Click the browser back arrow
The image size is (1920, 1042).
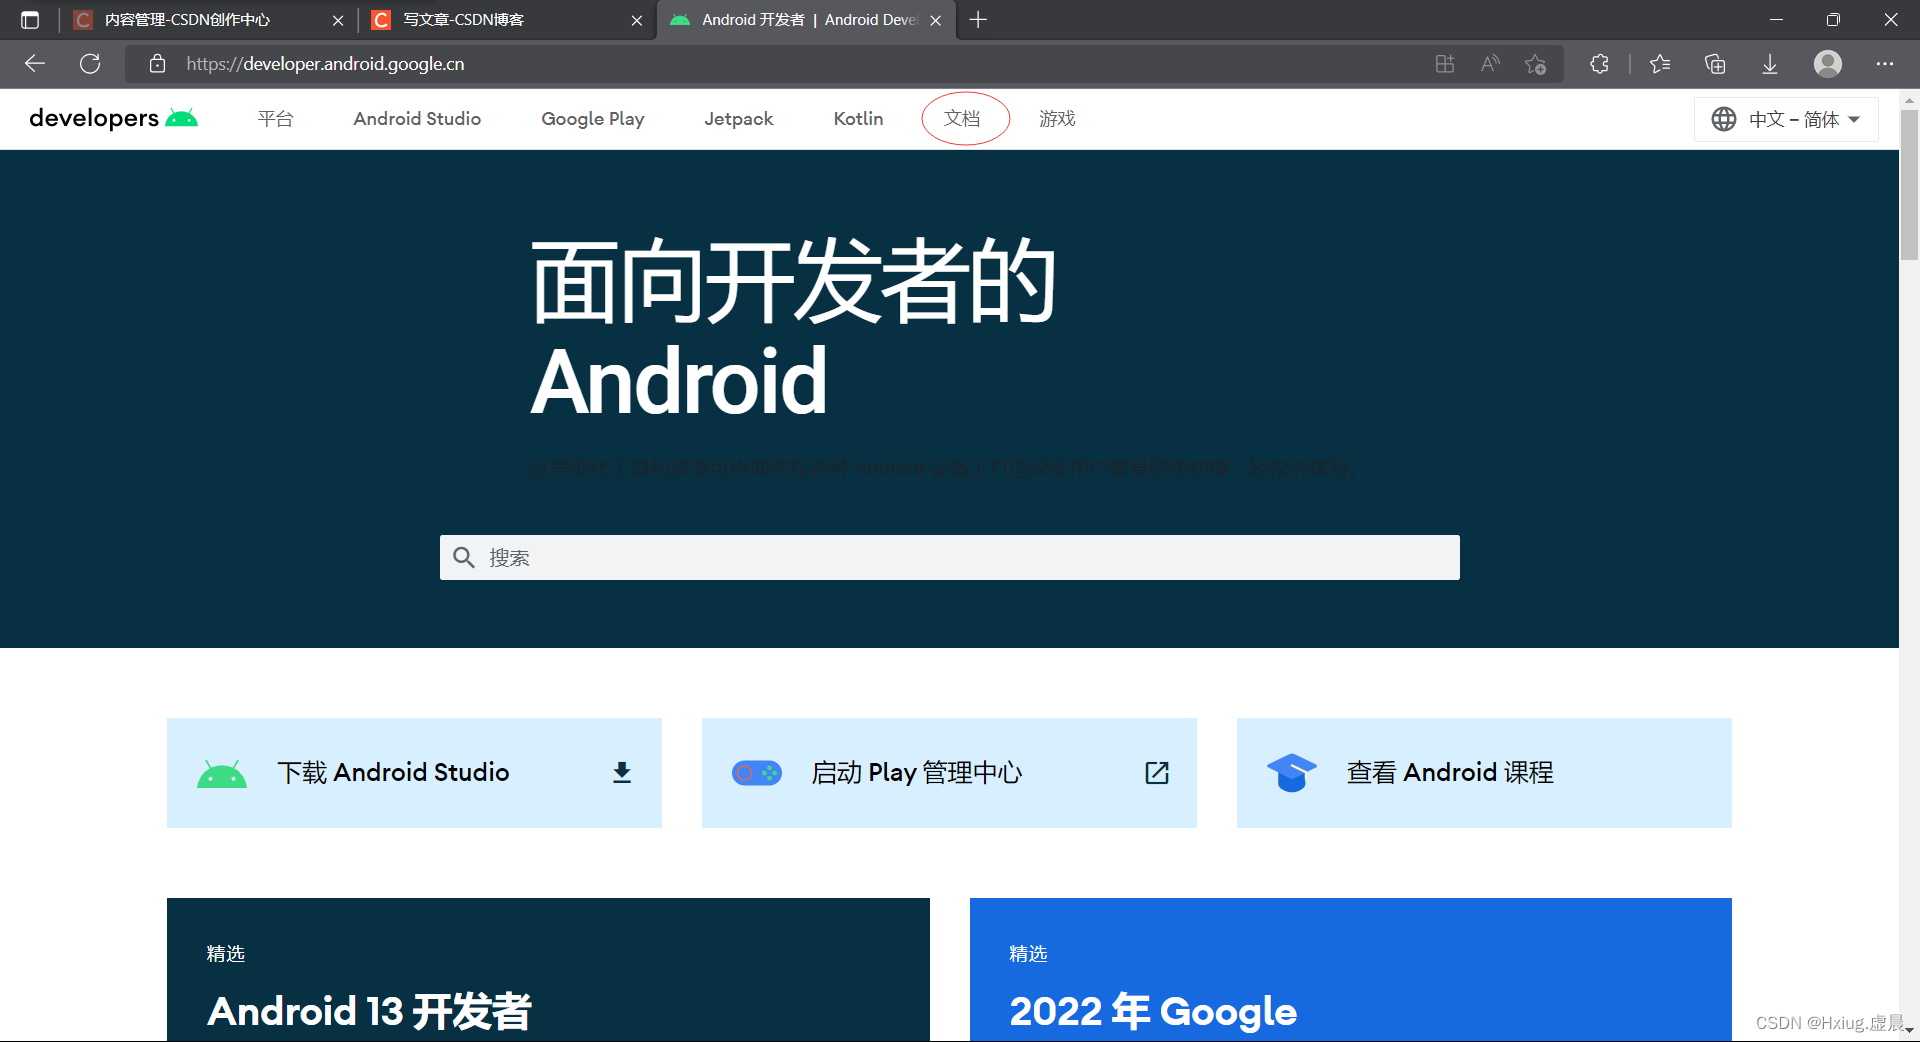(x=35, y=64)
